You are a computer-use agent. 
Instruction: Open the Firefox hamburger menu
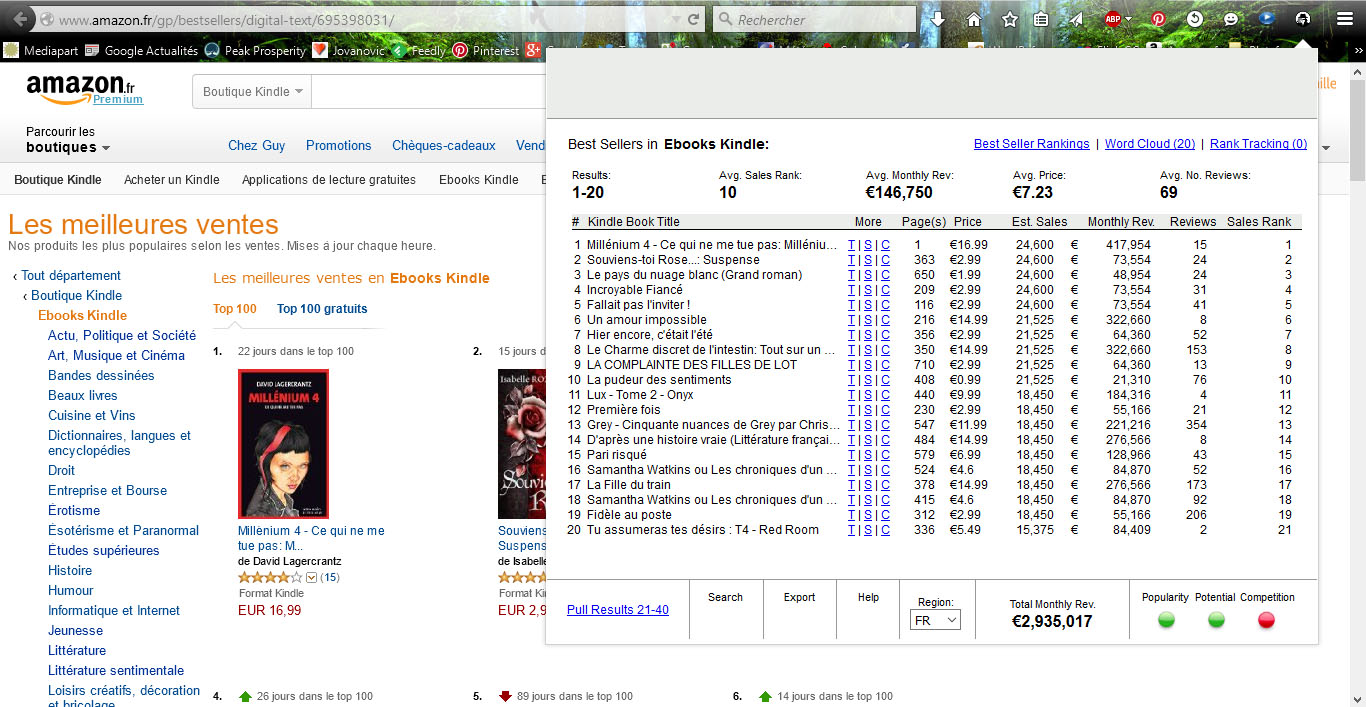(1345, 19)
